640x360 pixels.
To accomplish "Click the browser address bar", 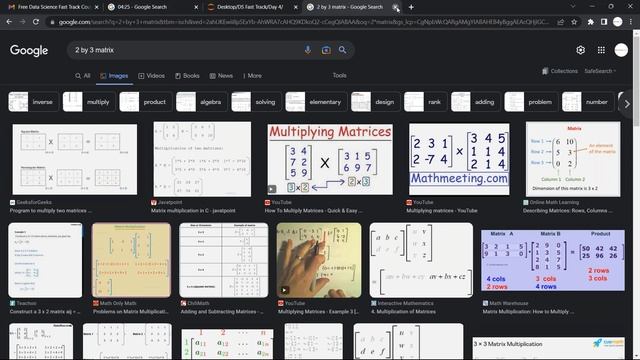I will [x=304, y=22].
